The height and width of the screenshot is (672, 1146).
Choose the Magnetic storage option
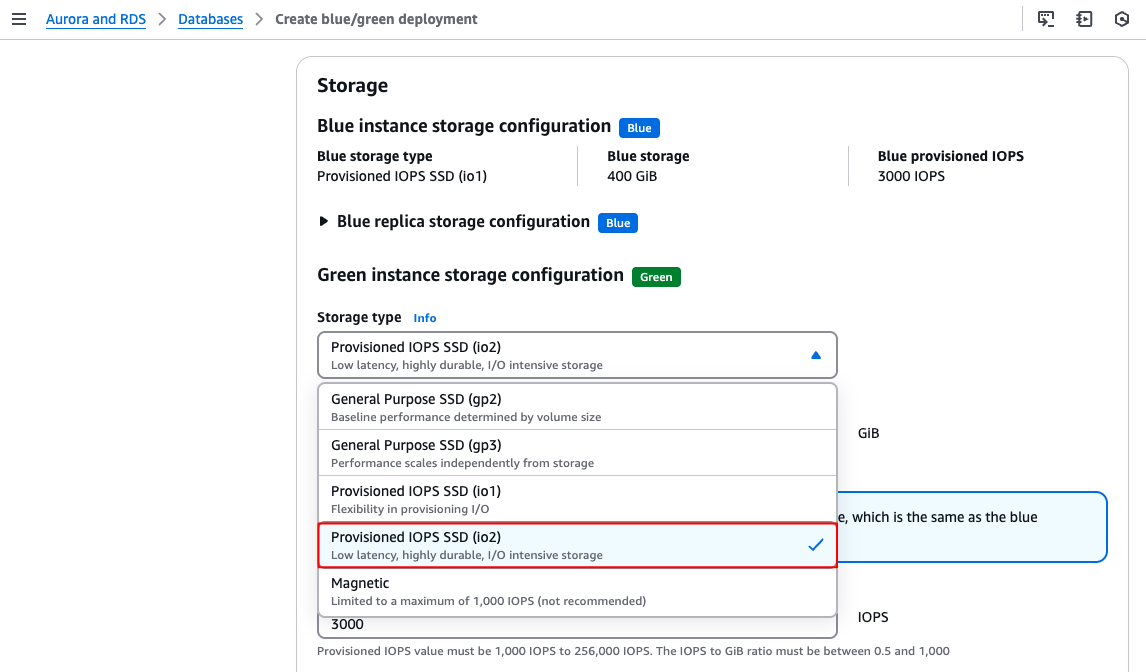click(x=576, y=591)
